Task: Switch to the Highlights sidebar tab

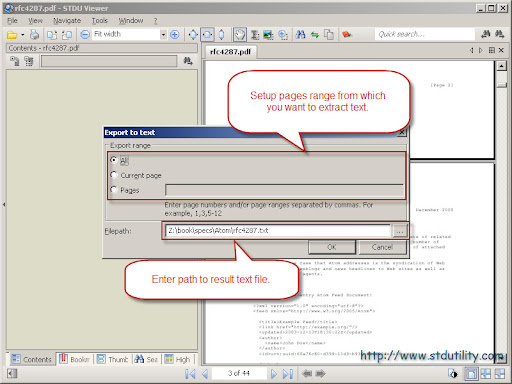Action: (x=177, y=359)
